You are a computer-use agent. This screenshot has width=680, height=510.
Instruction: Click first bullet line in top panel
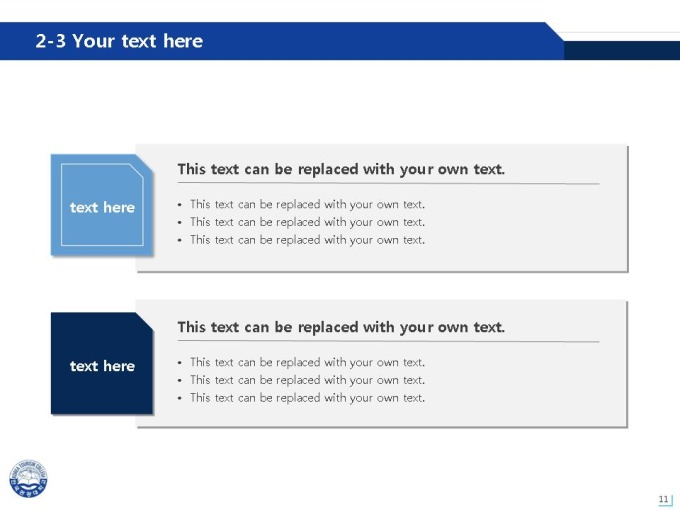pyautogui.click(x=307, y=204)
